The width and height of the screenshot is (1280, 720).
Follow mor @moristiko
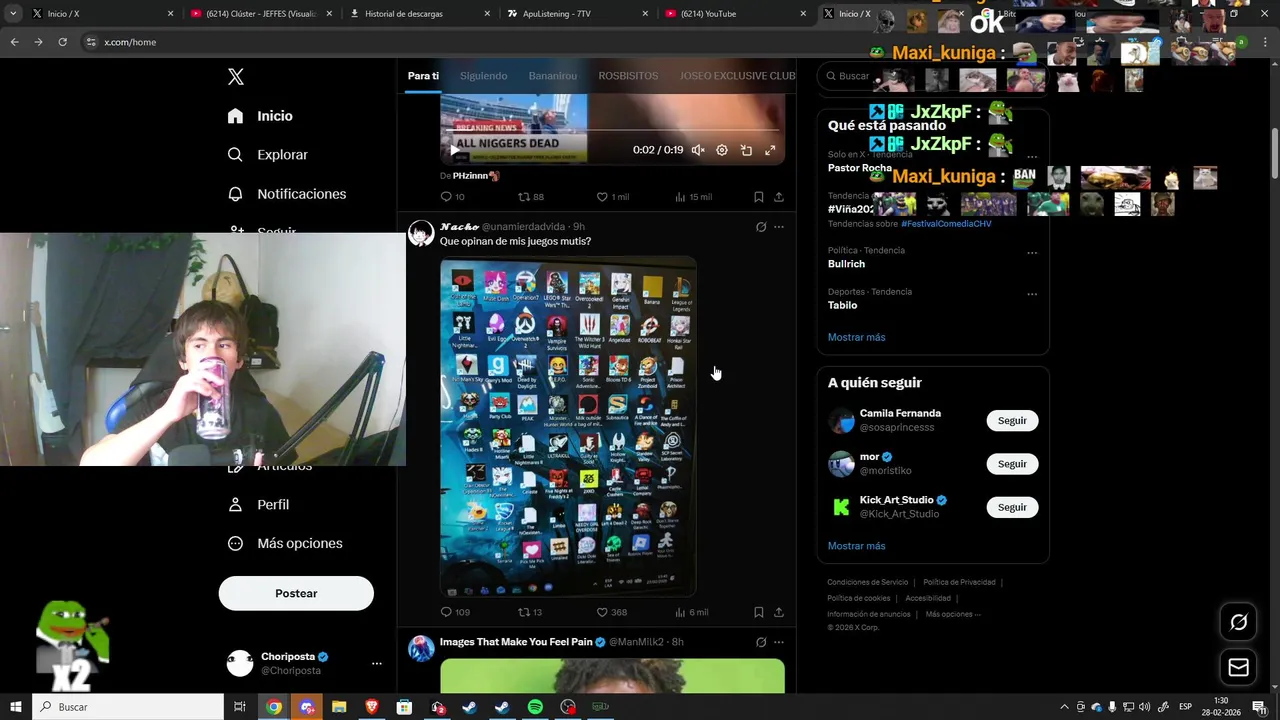tap(1012, 464)
